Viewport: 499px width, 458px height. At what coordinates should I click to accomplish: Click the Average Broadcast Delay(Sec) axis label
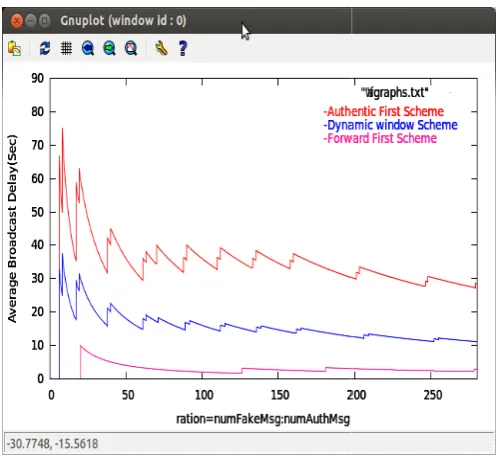click(12, 229)
